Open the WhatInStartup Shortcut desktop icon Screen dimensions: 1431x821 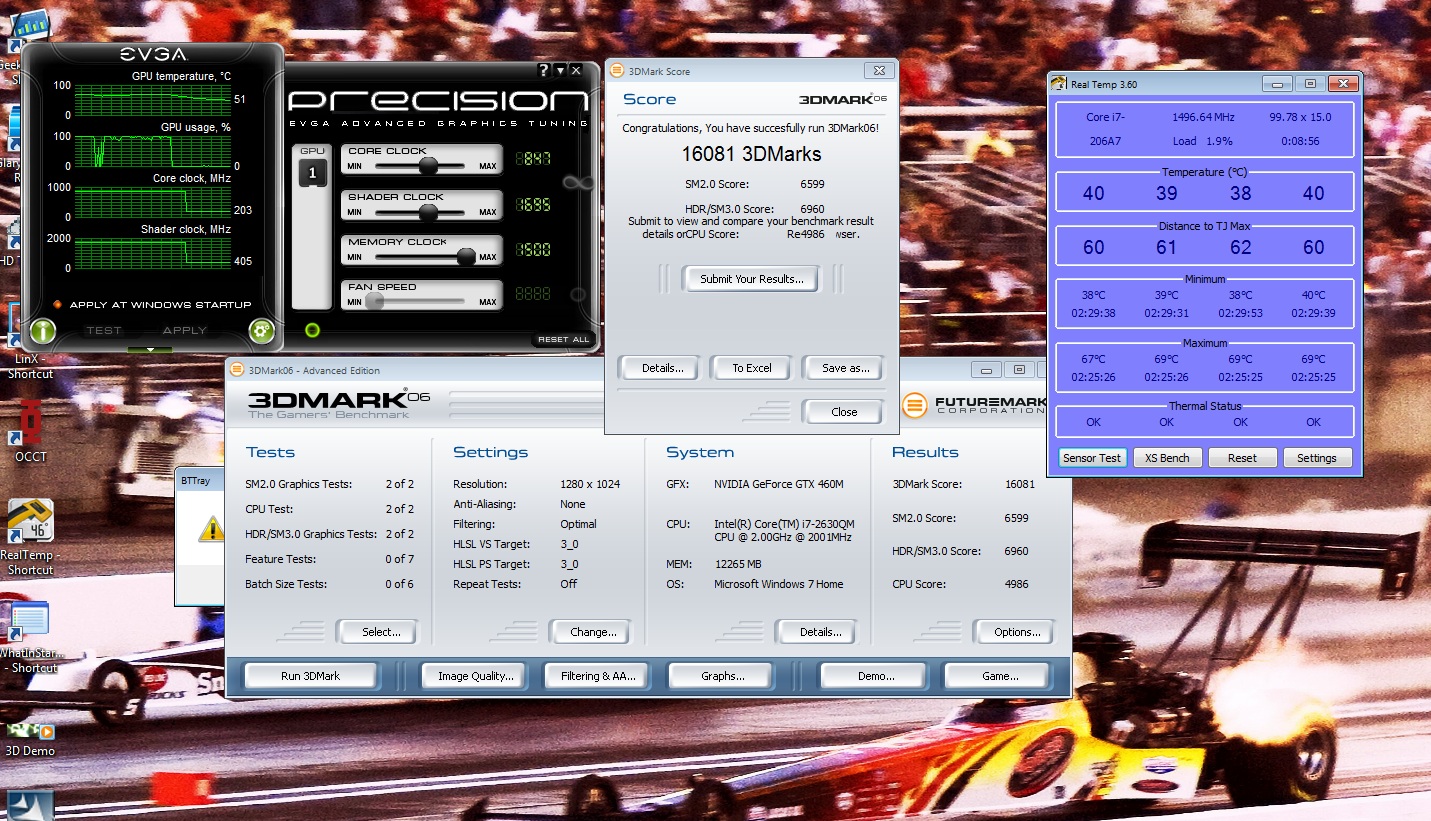point(28,637)
